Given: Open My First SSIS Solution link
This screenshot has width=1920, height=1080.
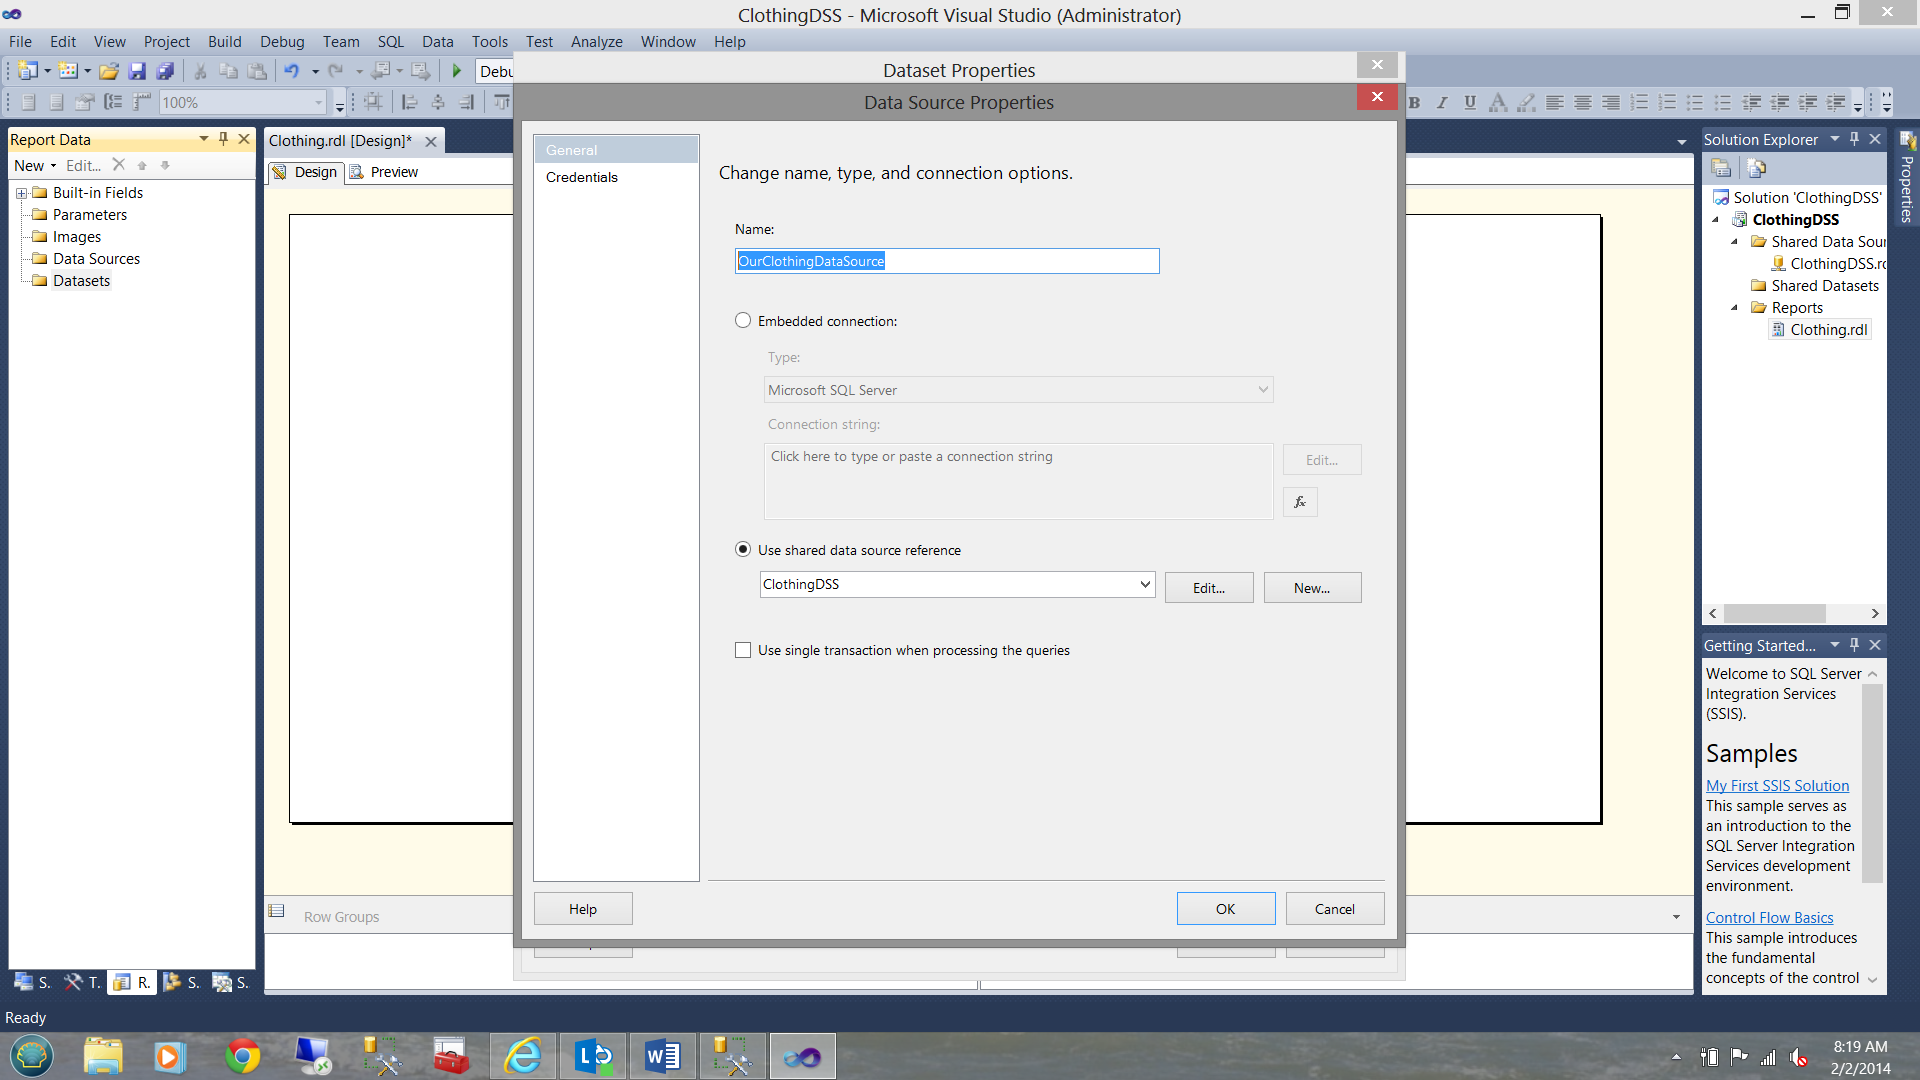Looking at the screenshot, I should click(x=1777, y=786).
